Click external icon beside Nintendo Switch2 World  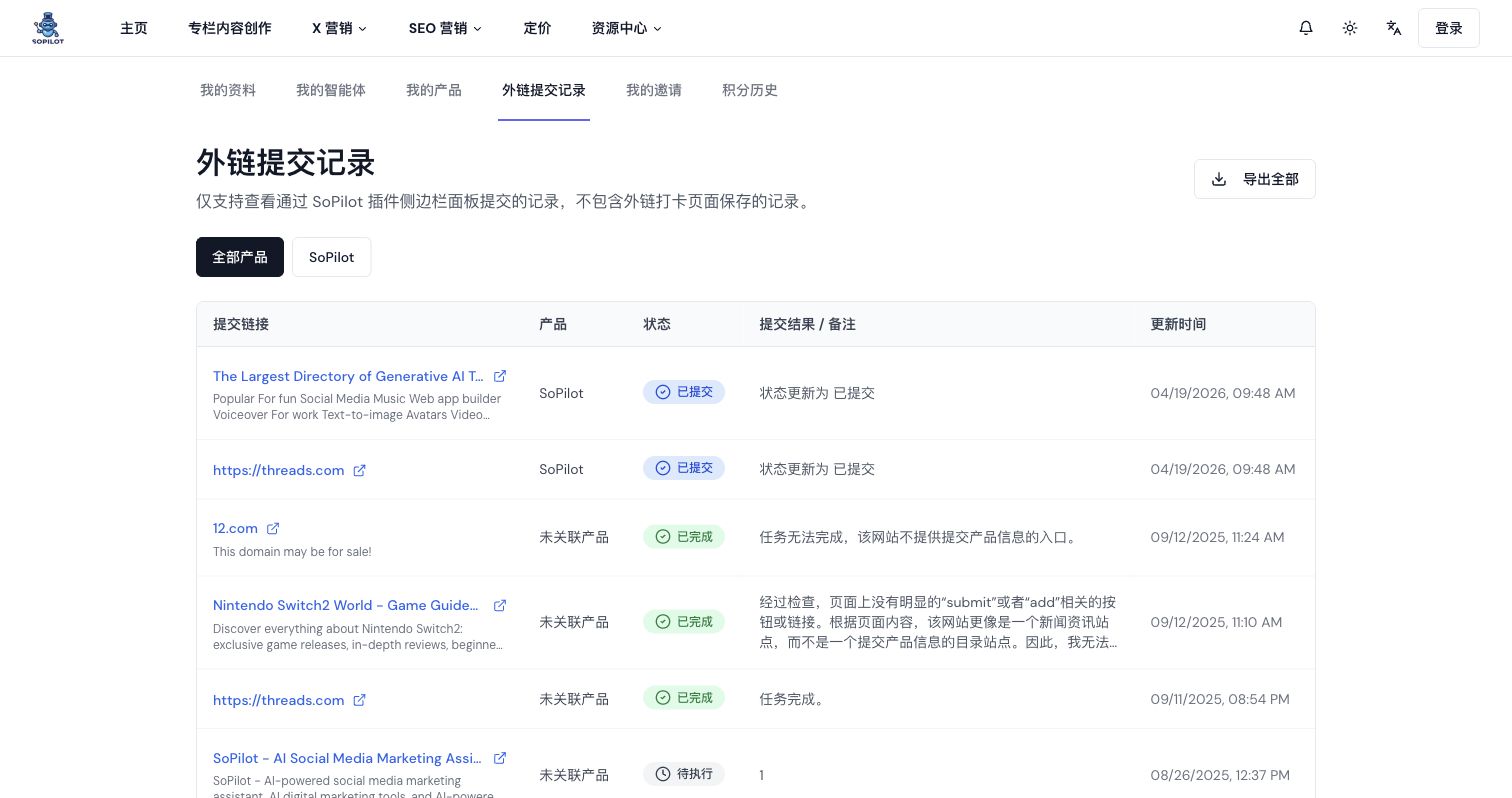click(x=500, y=605)
